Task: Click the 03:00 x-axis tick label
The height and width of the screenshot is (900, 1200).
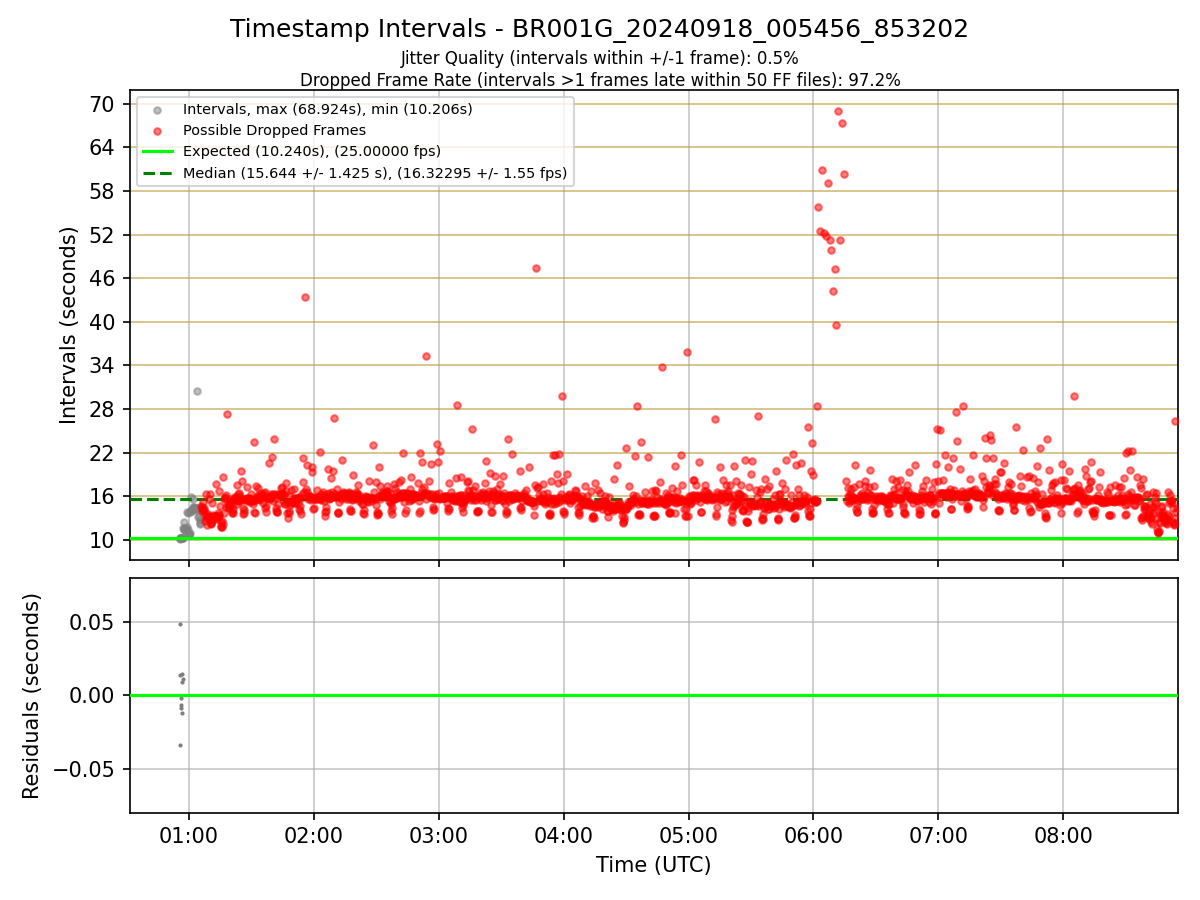Action: (x=439, y=834)
